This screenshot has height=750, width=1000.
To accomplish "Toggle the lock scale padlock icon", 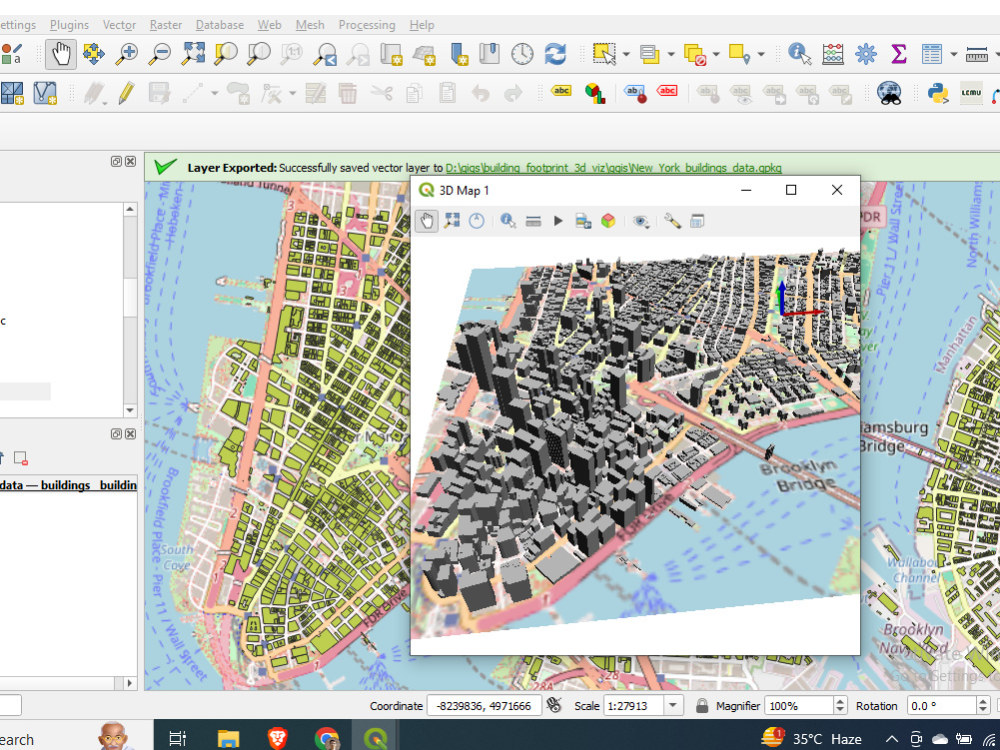I will pyautogui.click(x=702, y=706).
